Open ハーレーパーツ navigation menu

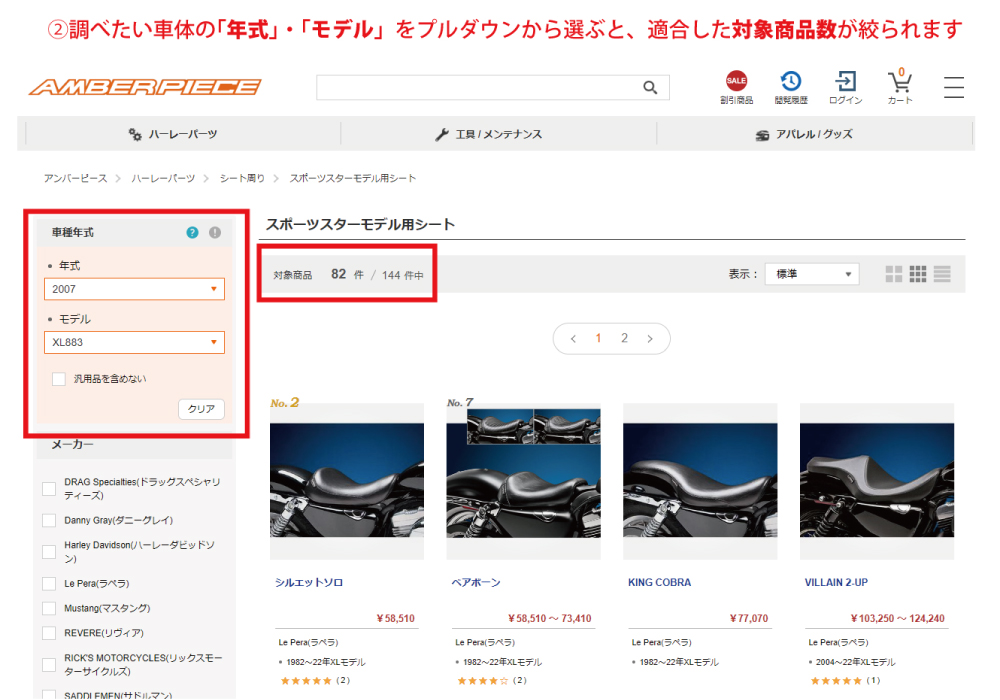[173, 135]
